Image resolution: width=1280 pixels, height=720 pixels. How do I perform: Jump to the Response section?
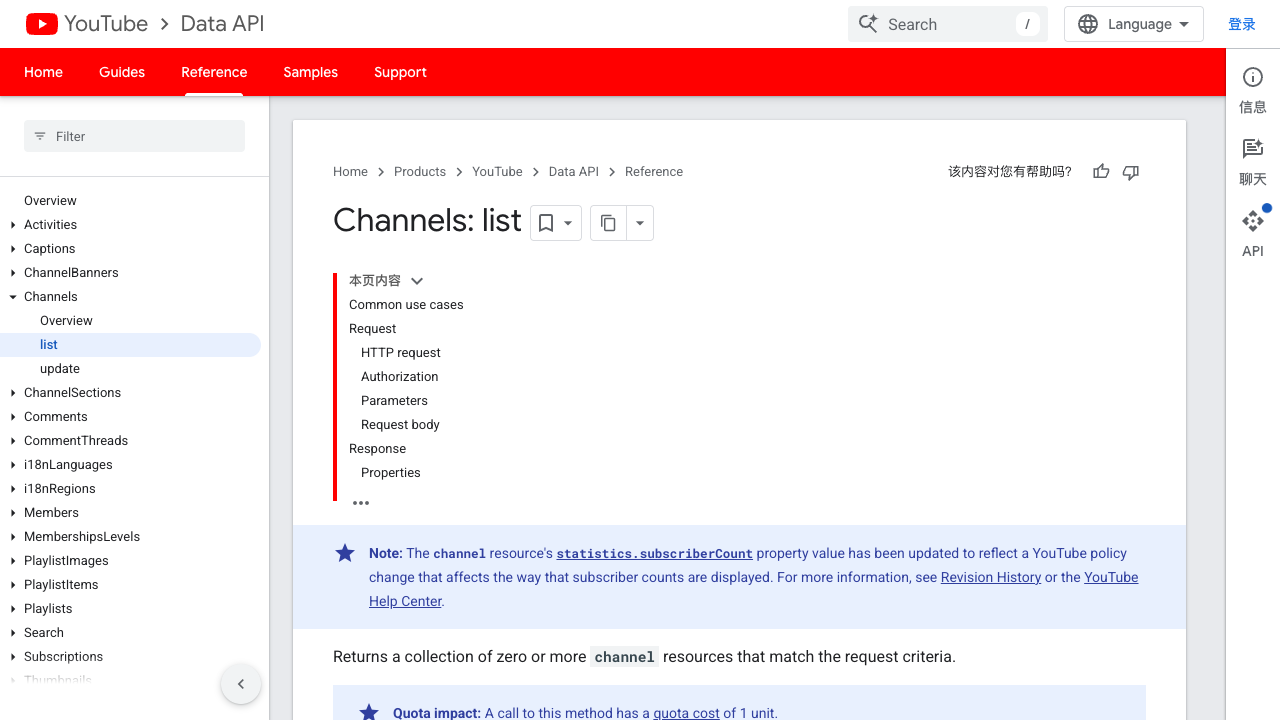(x=377, y=449)
